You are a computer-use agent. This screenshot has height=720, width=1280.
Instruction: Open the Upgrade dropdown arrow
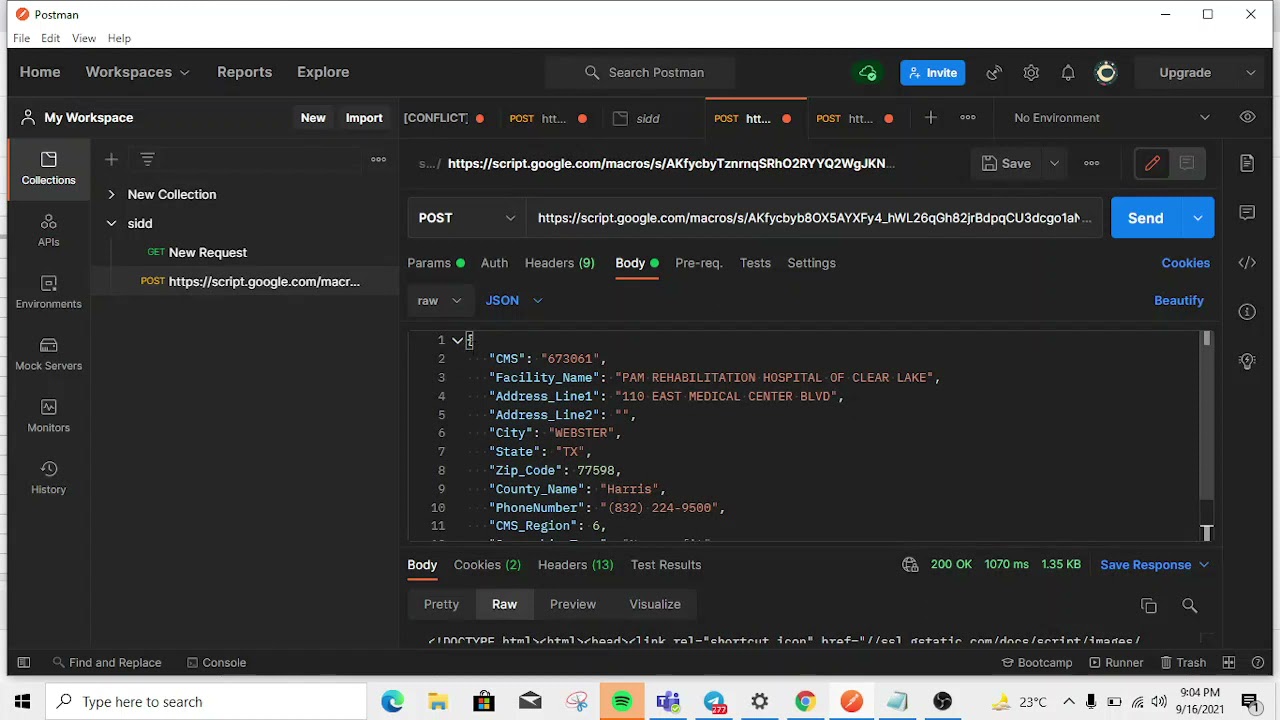[1250, 72]
